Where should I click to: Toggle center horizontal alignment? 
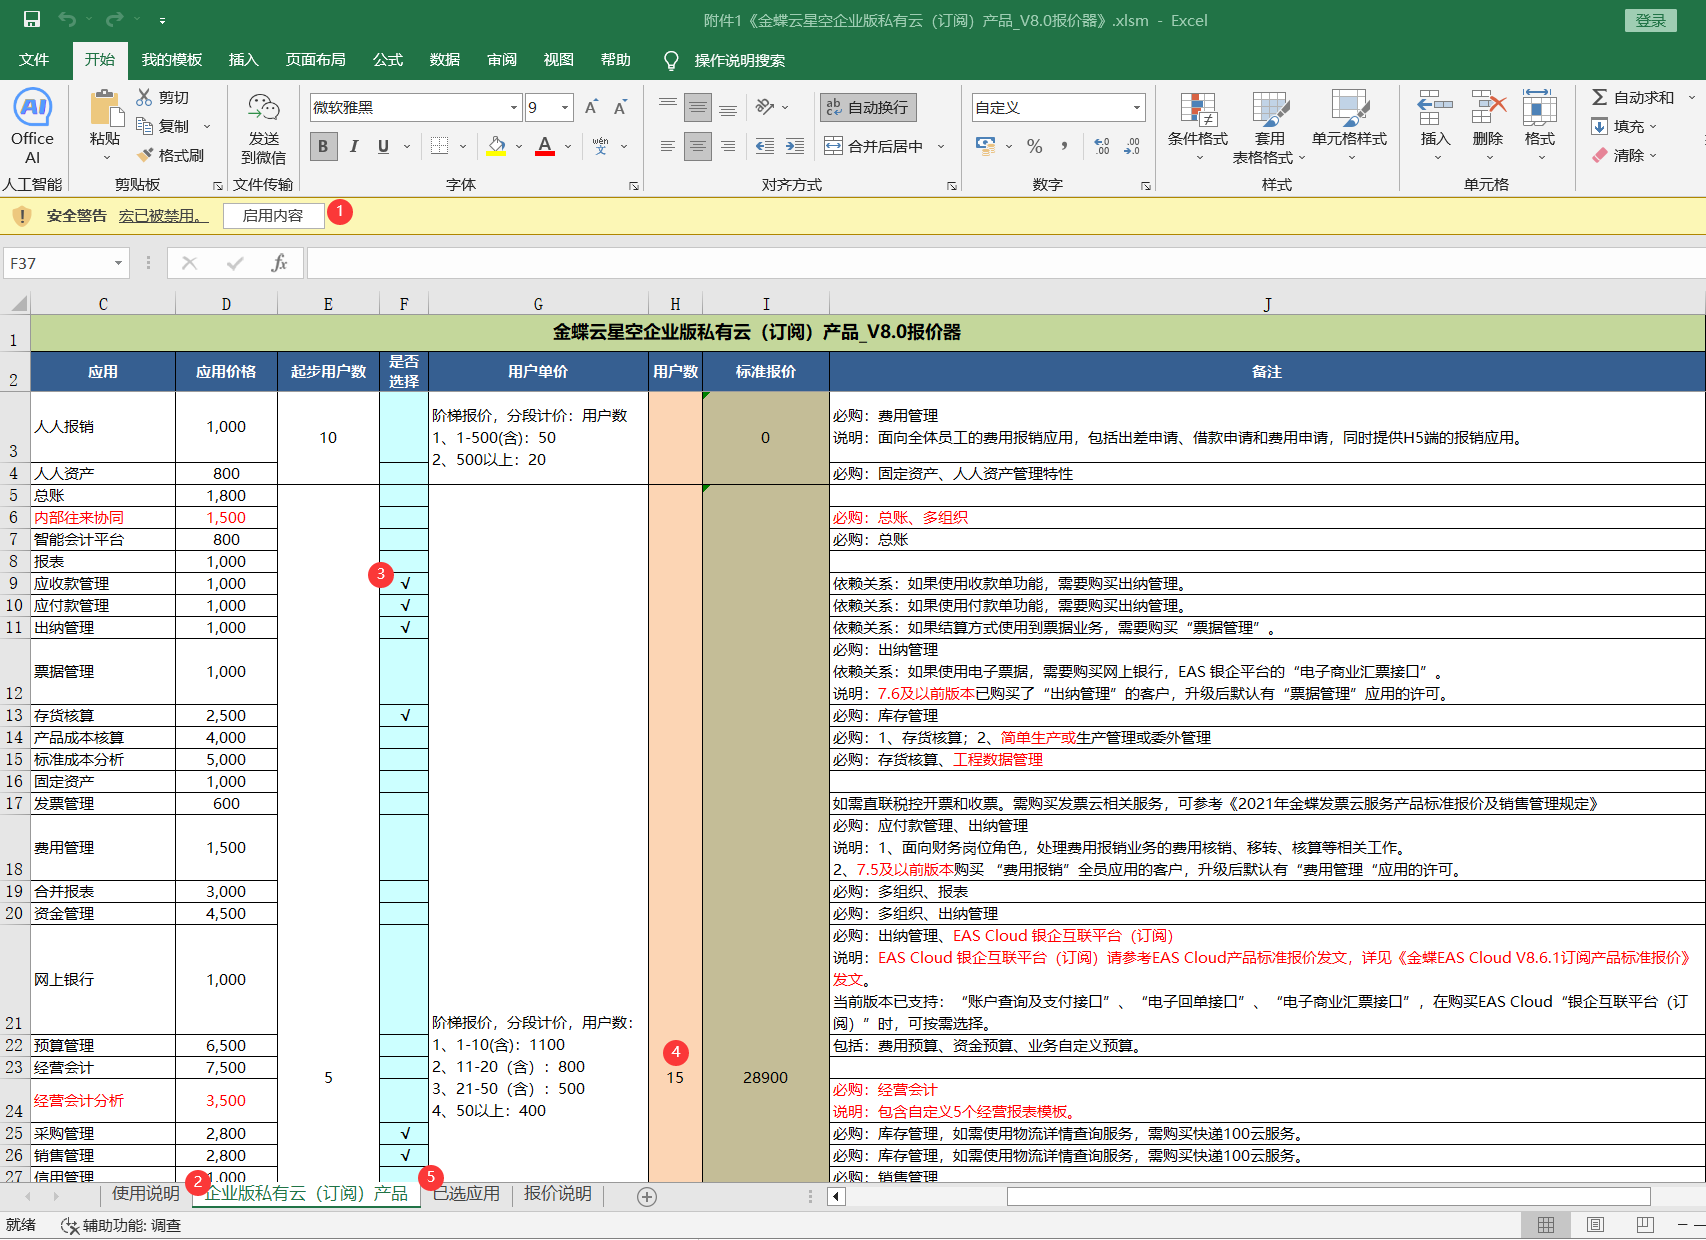(698, 147)
